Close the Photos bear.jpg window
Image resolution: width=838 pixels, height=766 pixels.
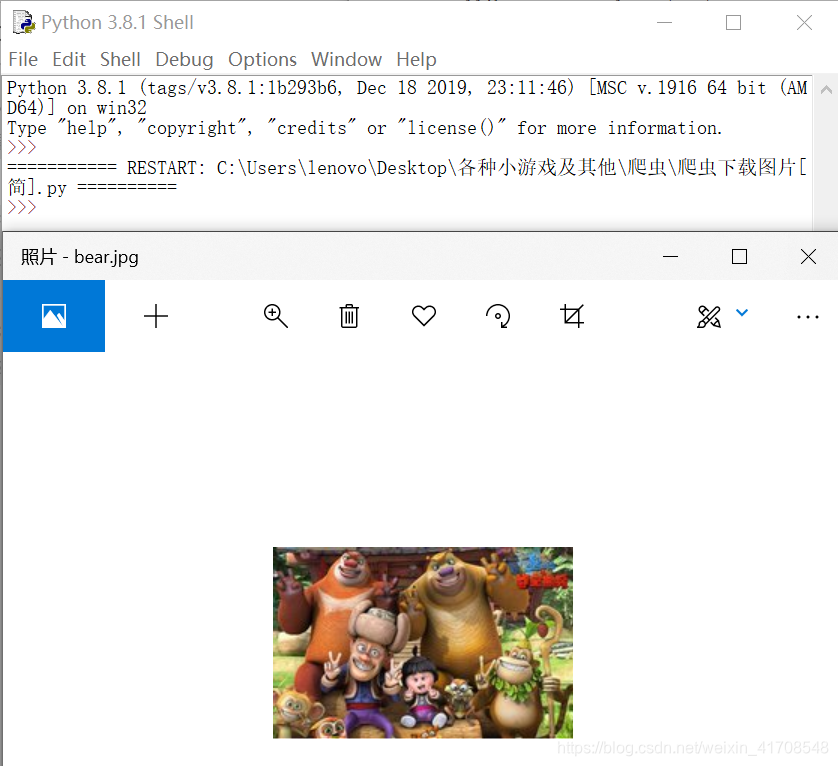click(808, 257)
